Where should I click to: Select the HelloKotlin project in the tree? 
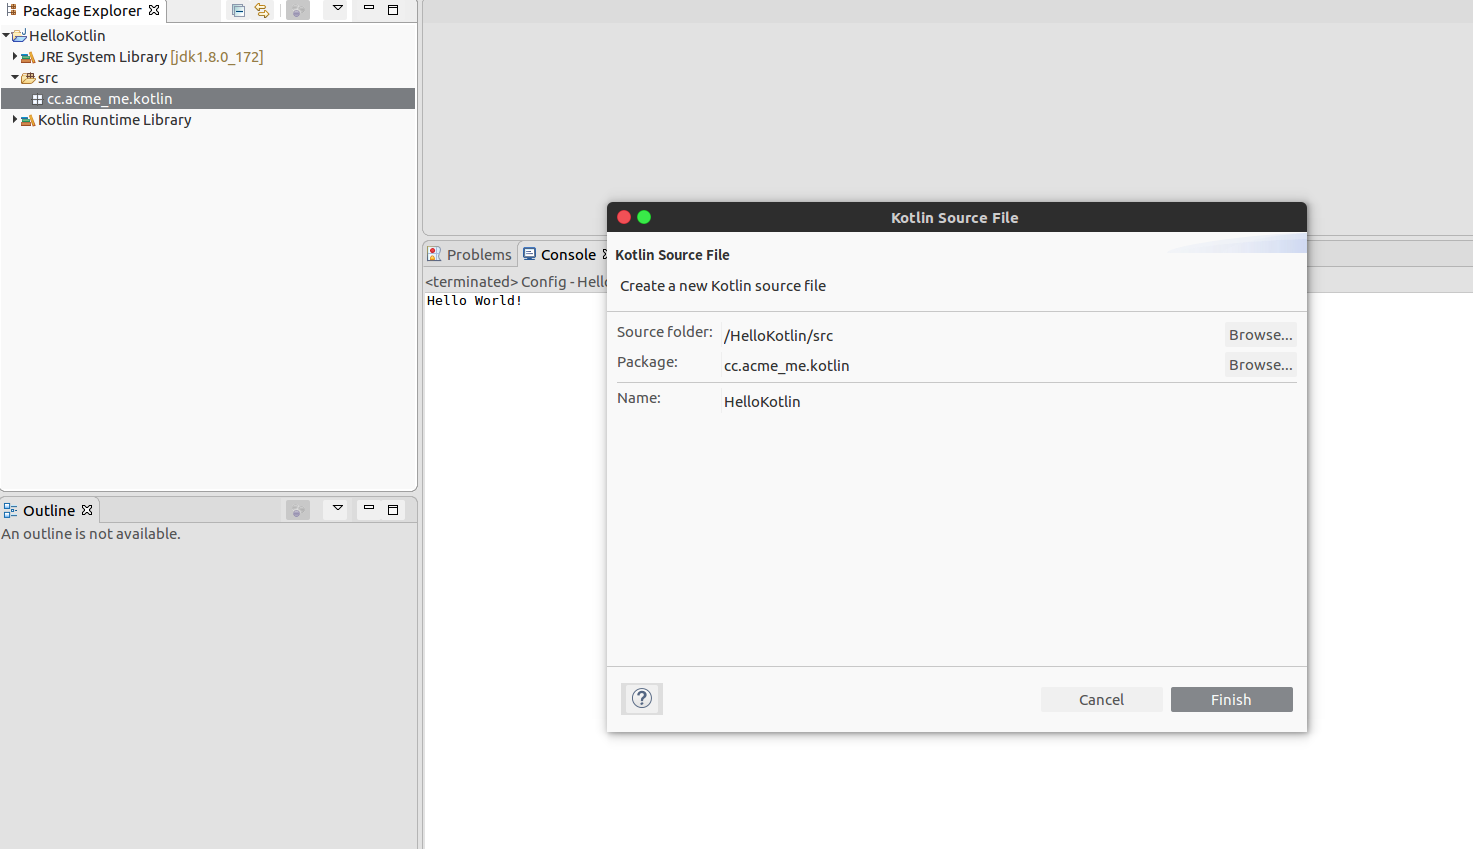(x=67, y=36)
